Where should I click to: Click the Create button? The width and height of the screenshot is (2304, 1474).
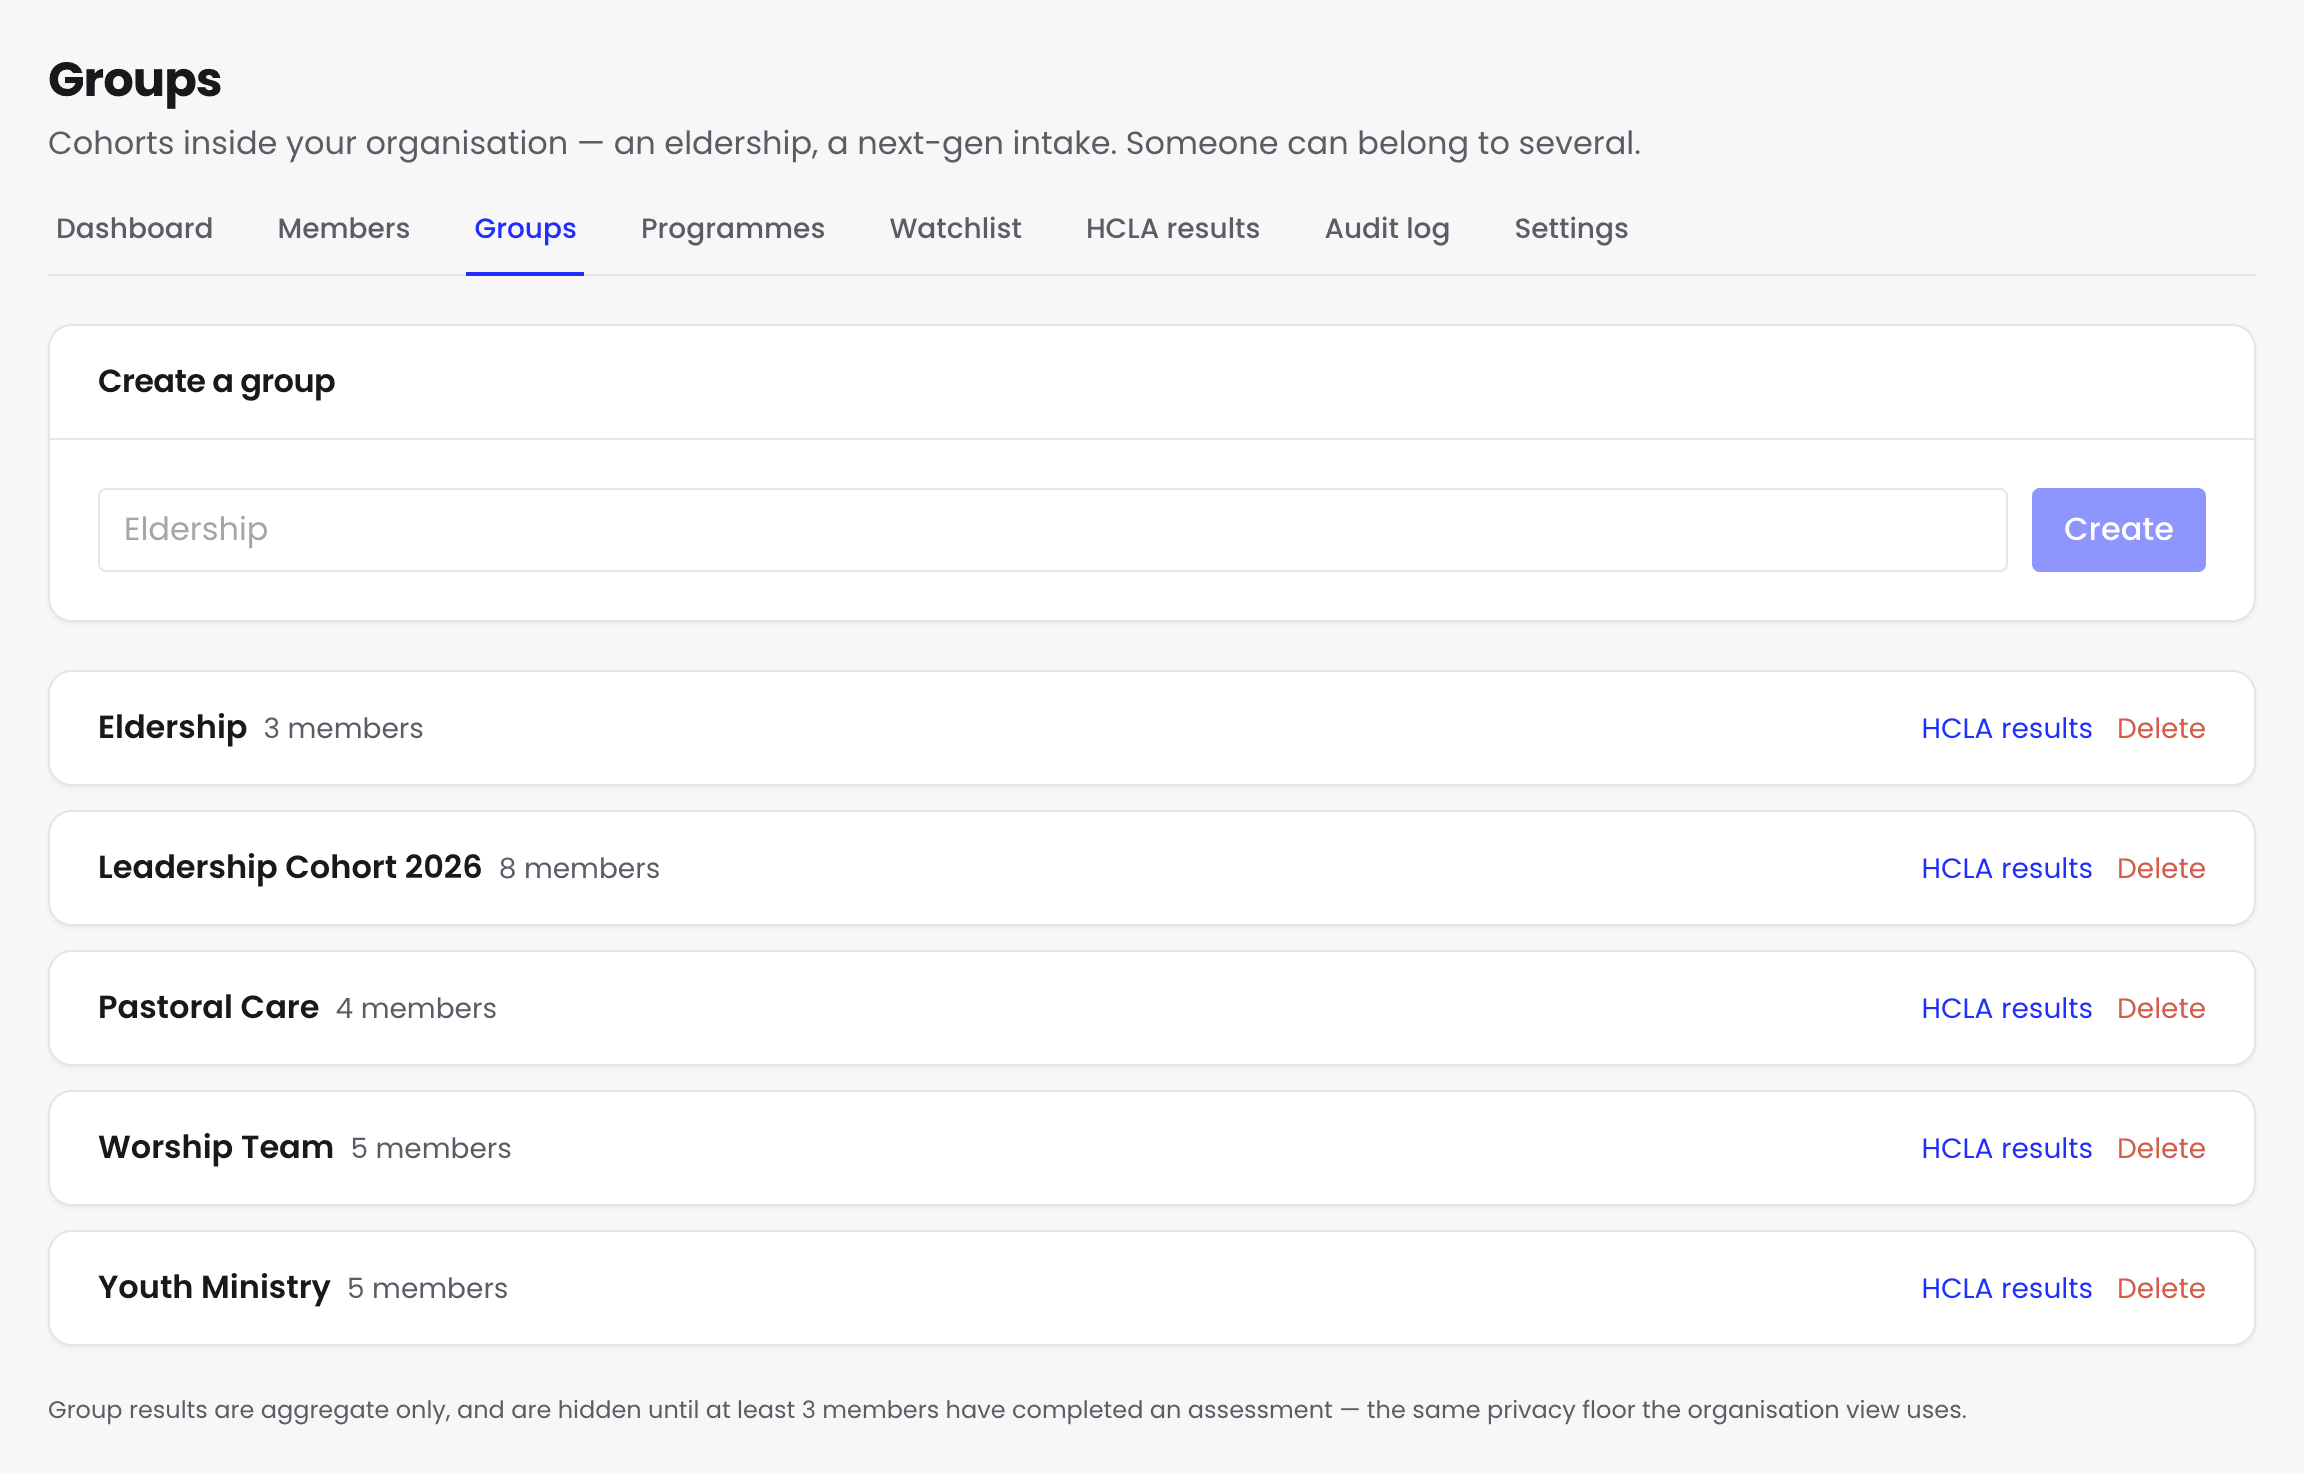[2118, 530]
